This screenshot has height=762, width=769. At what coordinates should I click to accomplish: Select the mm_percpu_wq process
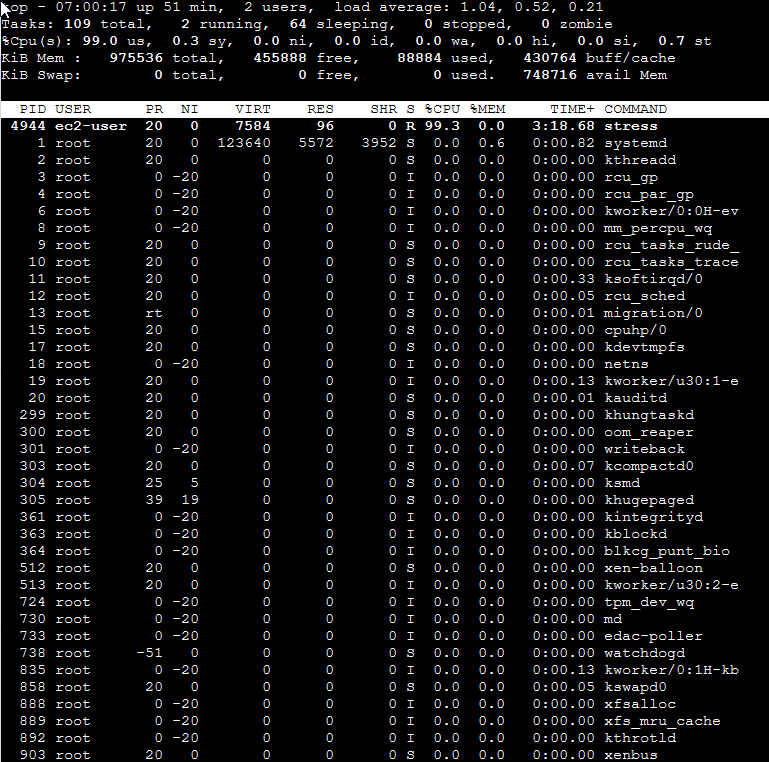658,228
